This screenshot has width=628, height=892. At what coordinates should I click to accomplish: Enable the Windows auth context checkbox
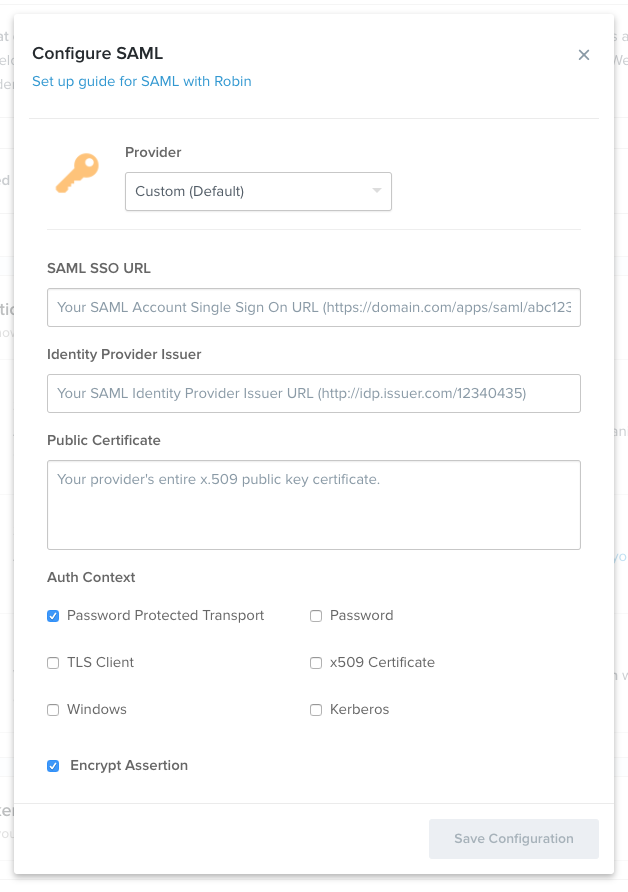tap(53, 710)
